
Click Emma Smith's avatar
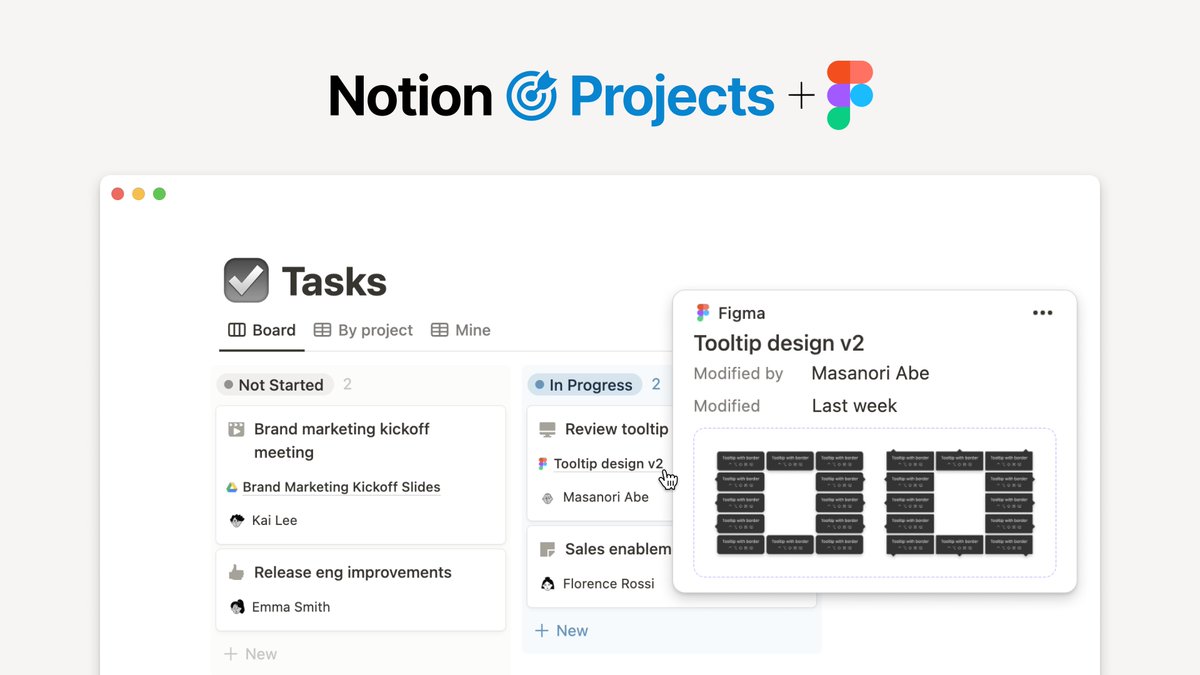237,607
